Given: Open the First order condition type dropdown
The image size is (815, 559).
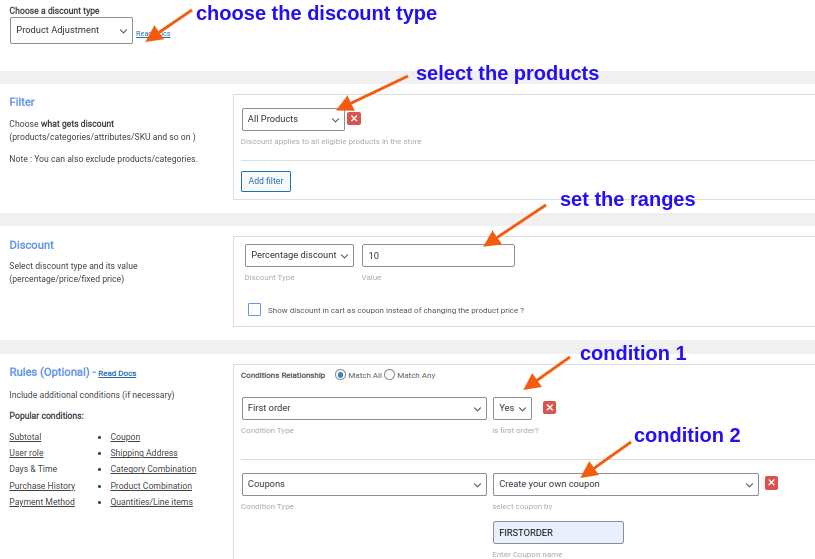Looking at the screenshot, I should 364,408.
